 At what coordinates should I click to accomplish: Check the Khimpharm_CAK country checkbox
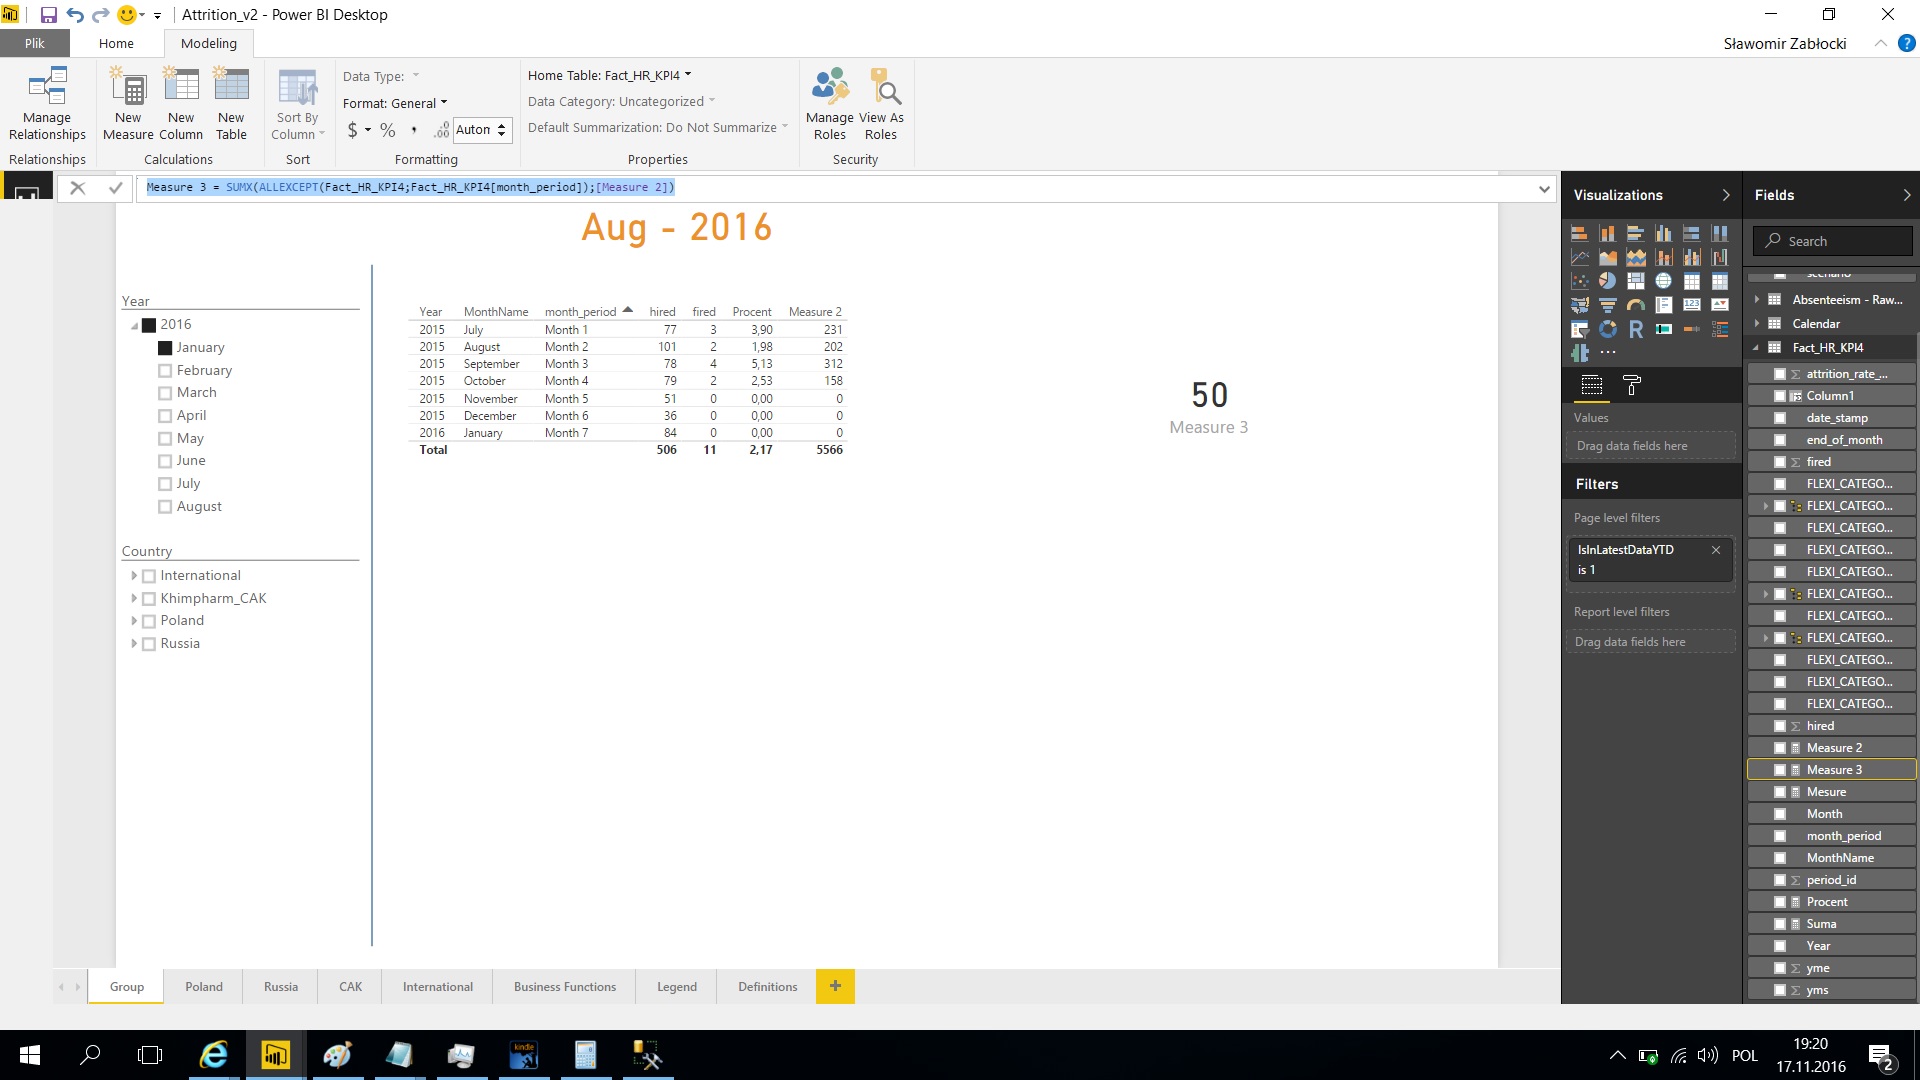coord(149,599)
